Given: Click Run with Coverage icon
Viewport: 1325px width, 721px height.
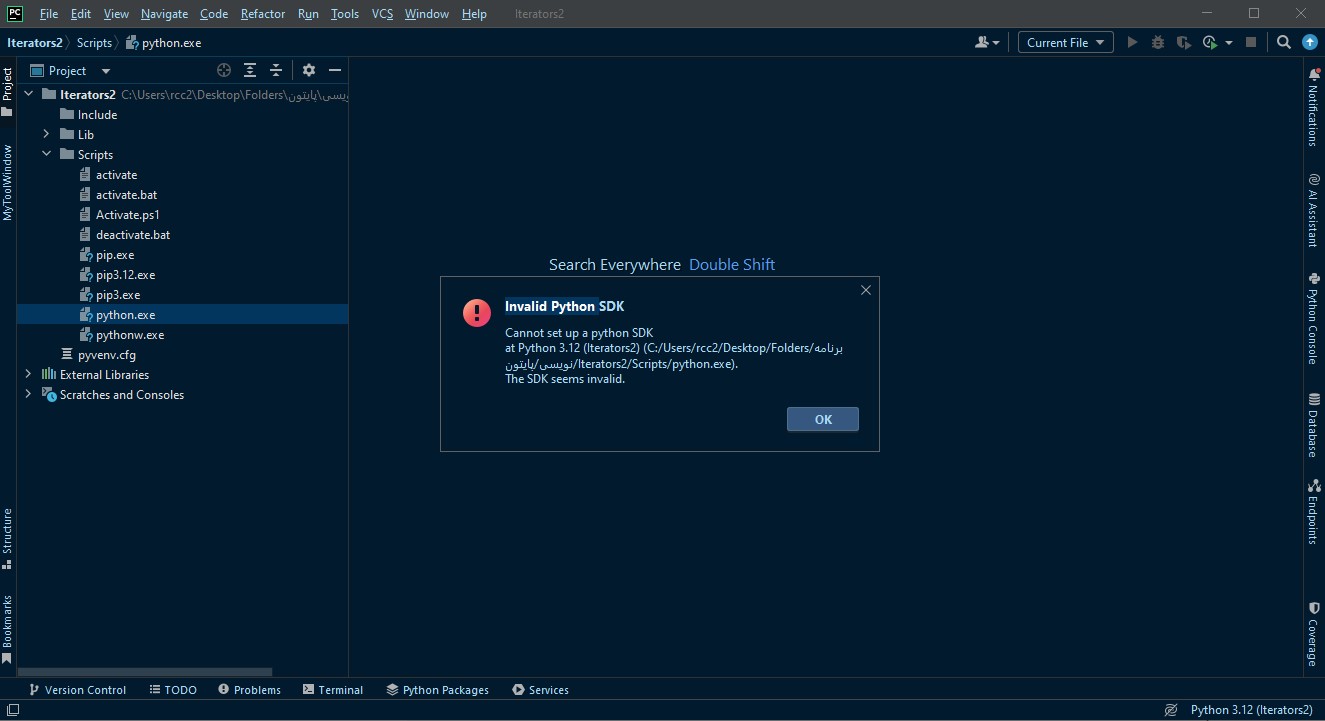Looking at the screenshot, I should click(x=1184, y=42).
